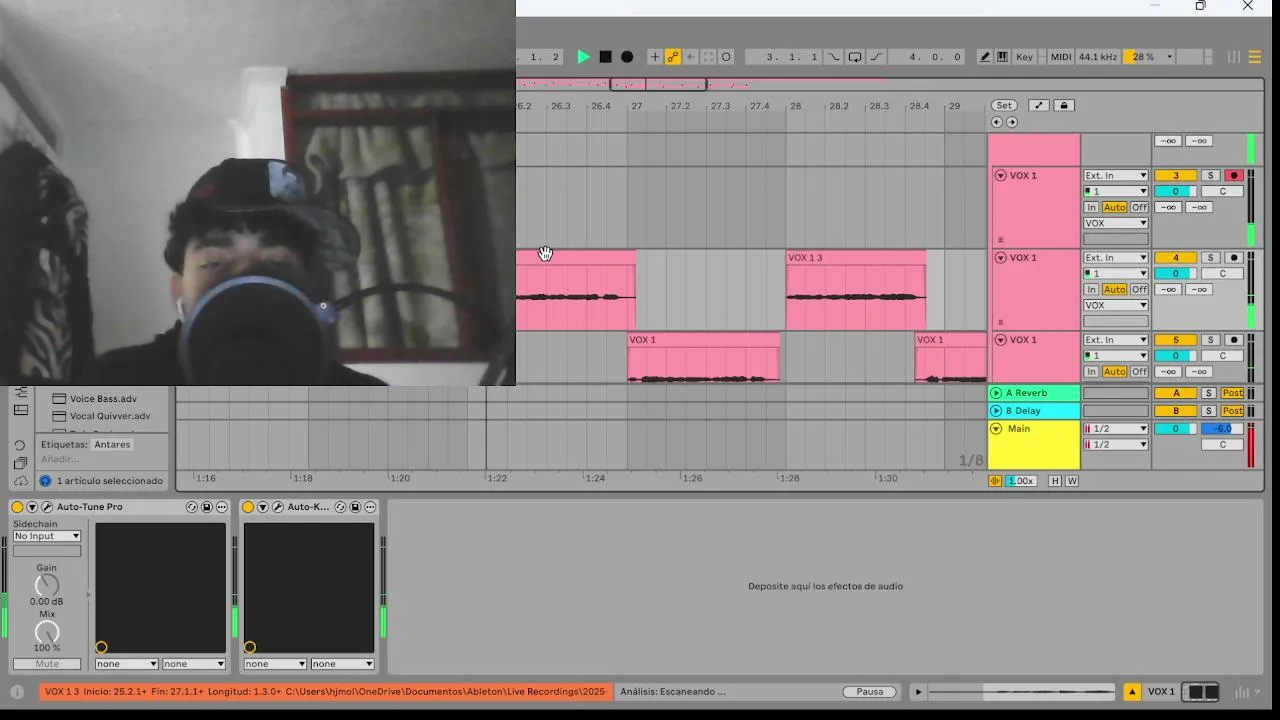Click the Capture MIDI bracket icon

pos(708,57)
